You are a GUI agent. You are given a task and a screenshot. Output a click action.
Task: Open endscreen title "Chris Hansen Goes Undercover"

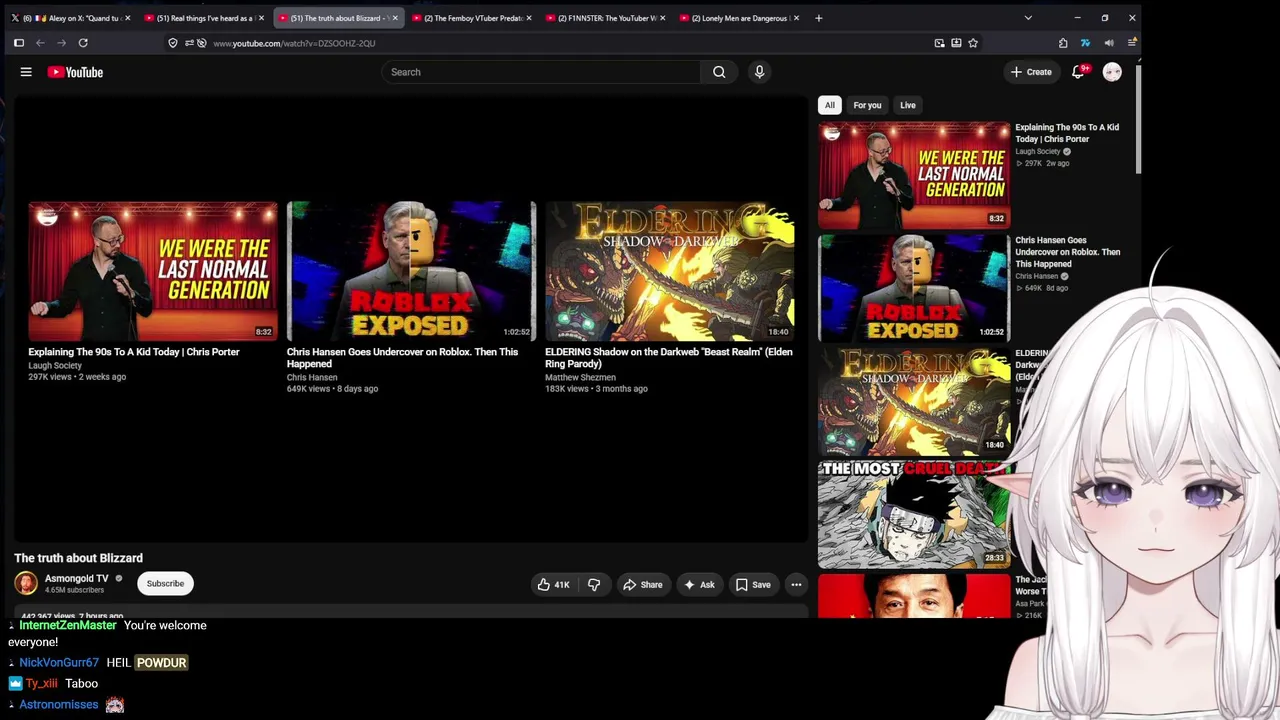pyautogui.click(x=402, y=358)
